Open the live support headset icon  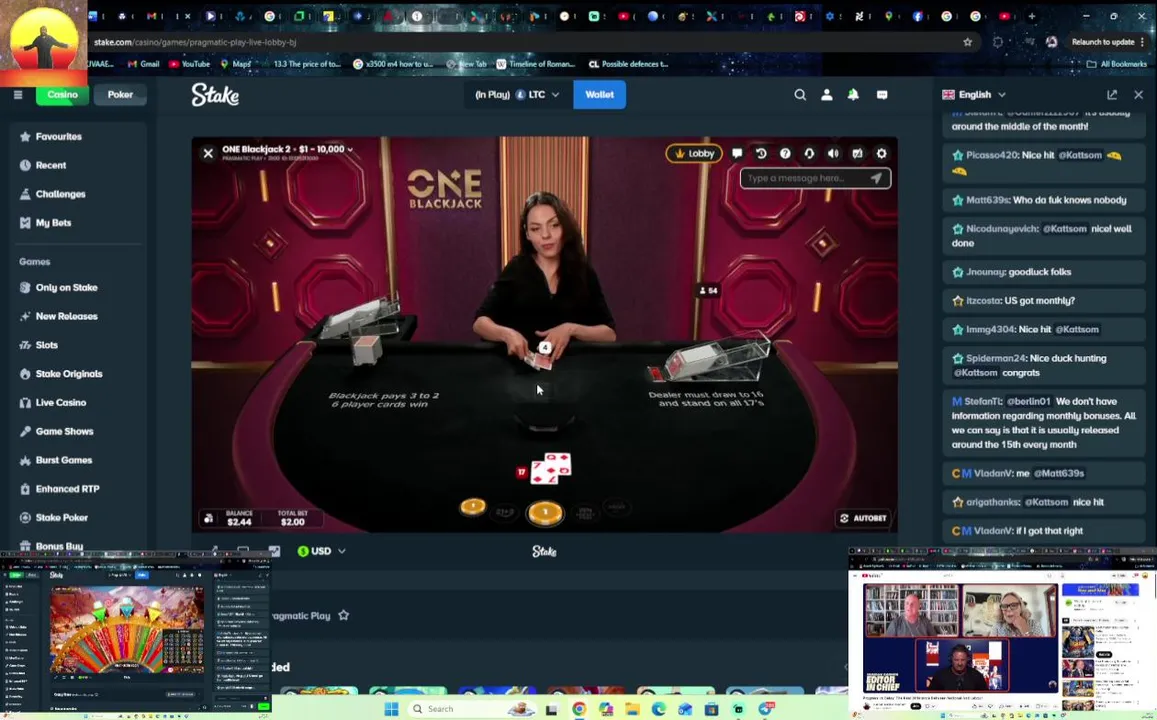point(809,153)
